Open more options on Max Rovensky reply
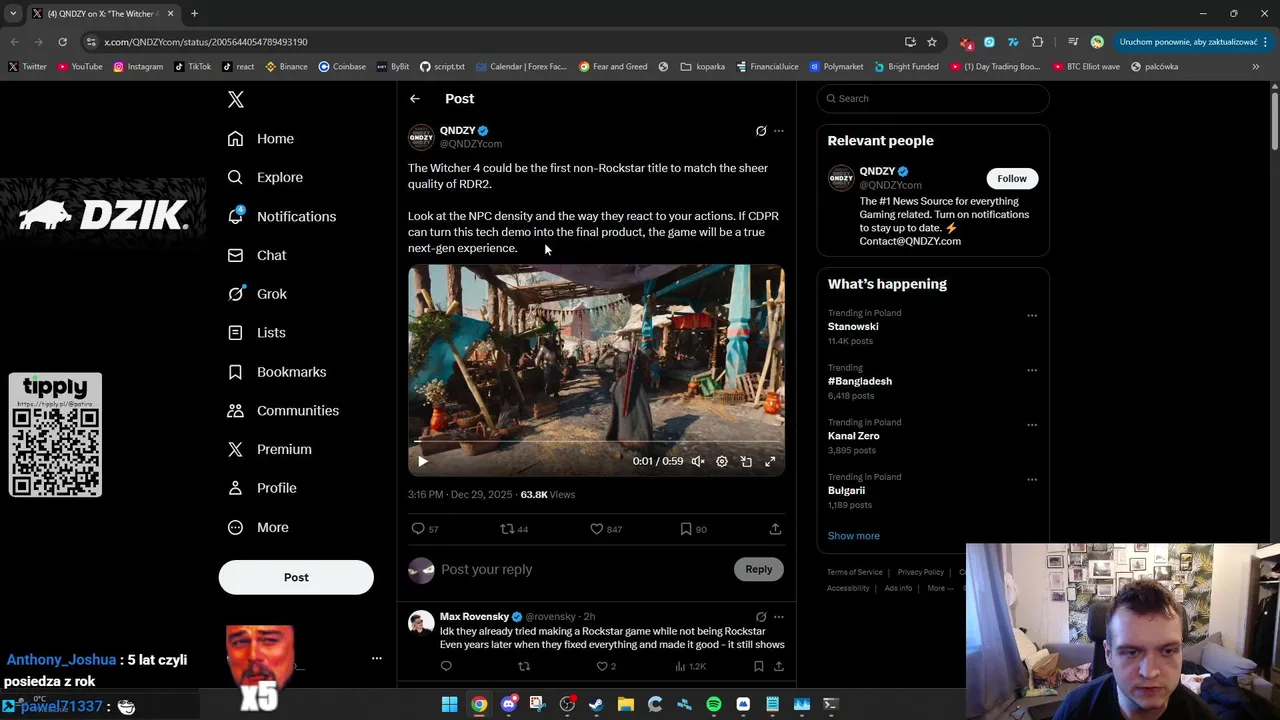Image resolution: width=1280 pixels, height=720 pixels. coord(779,617)
